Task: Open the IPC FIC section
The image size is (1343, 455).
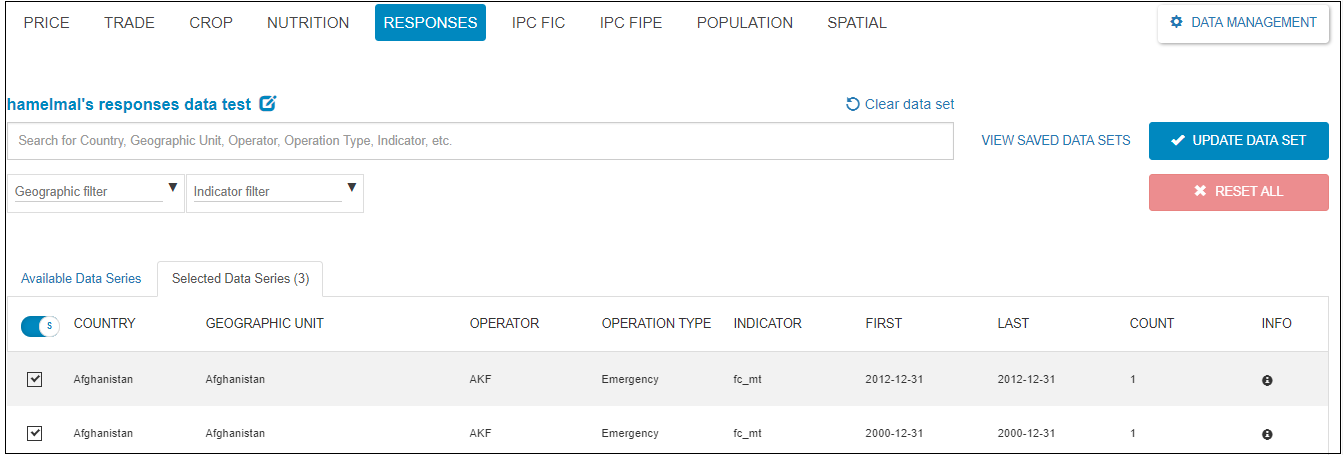Action: (x=538, y=23)
